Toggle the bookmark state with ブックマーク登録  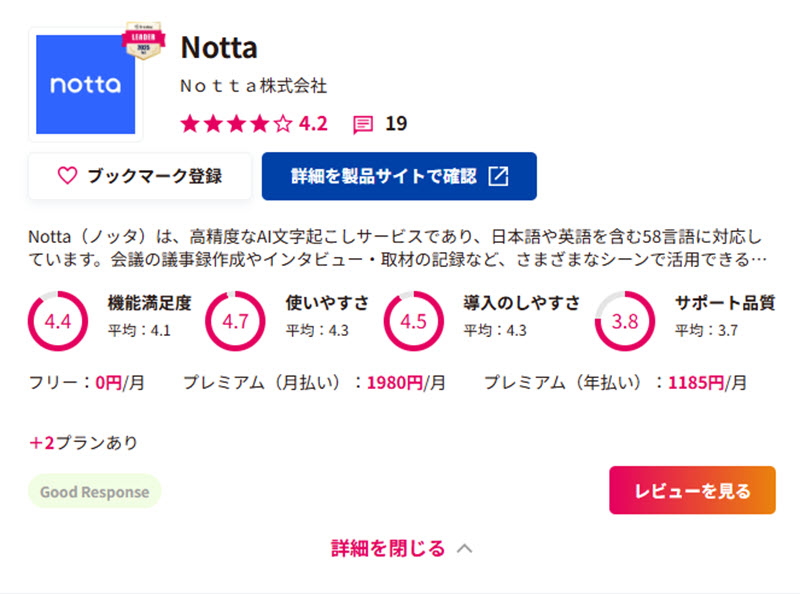139,175
